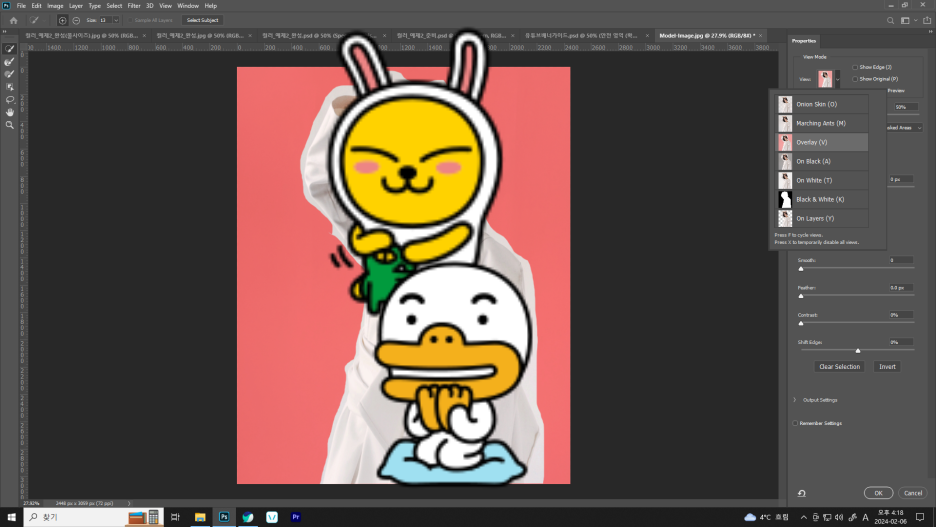The image size is (936, 527).
Task: Click the Contrast slider handle
Action: coord(801,323)
